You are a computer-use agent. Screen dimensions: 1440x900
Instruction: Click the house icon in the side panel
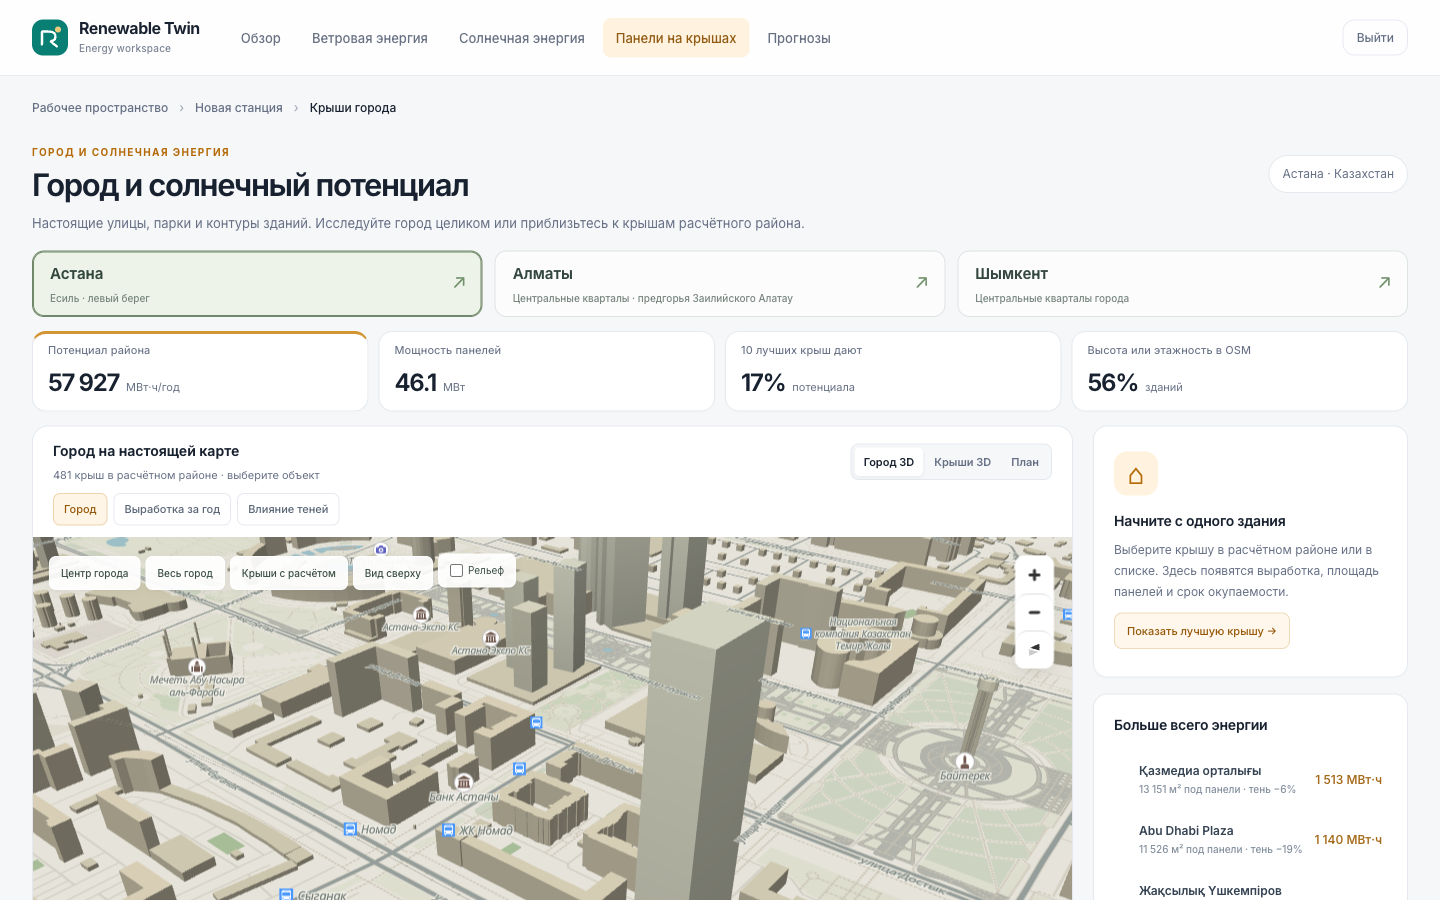coord(1136,474)
